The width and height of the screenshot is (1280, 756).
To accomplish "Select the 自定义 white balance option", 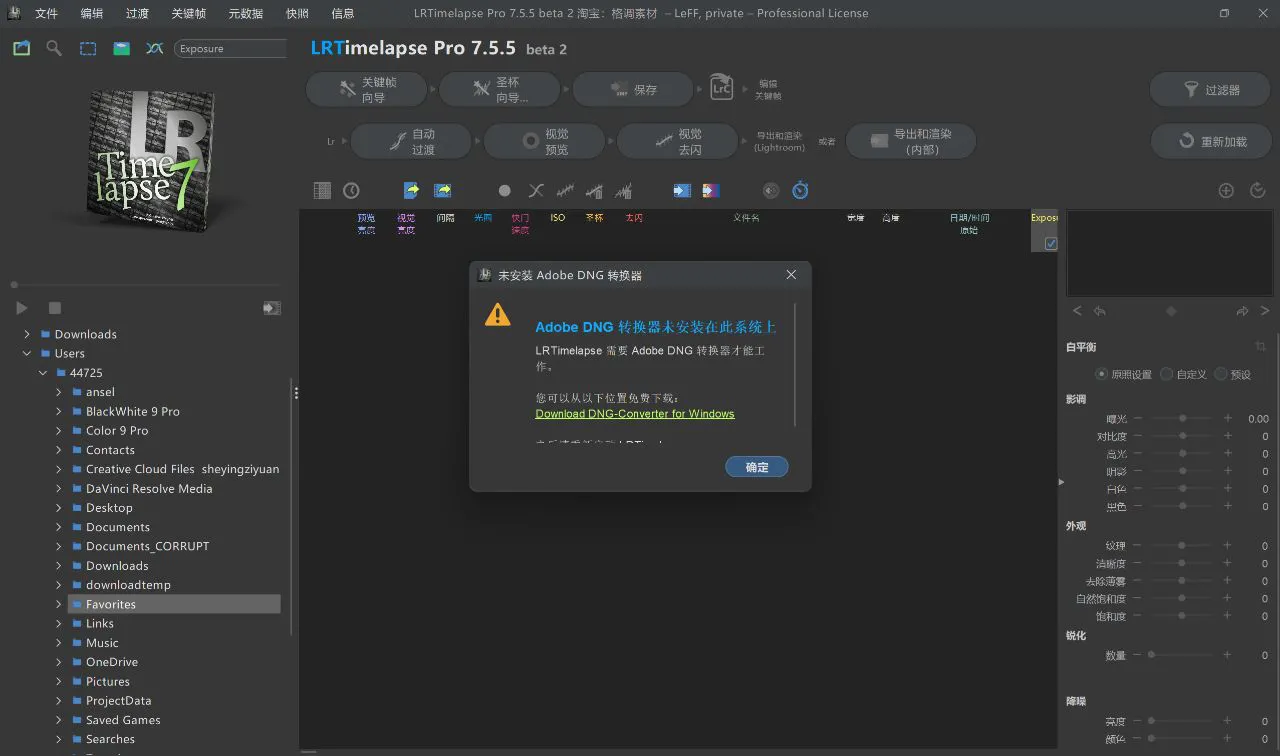I will pyautogui.click(x=1166, y=374).
